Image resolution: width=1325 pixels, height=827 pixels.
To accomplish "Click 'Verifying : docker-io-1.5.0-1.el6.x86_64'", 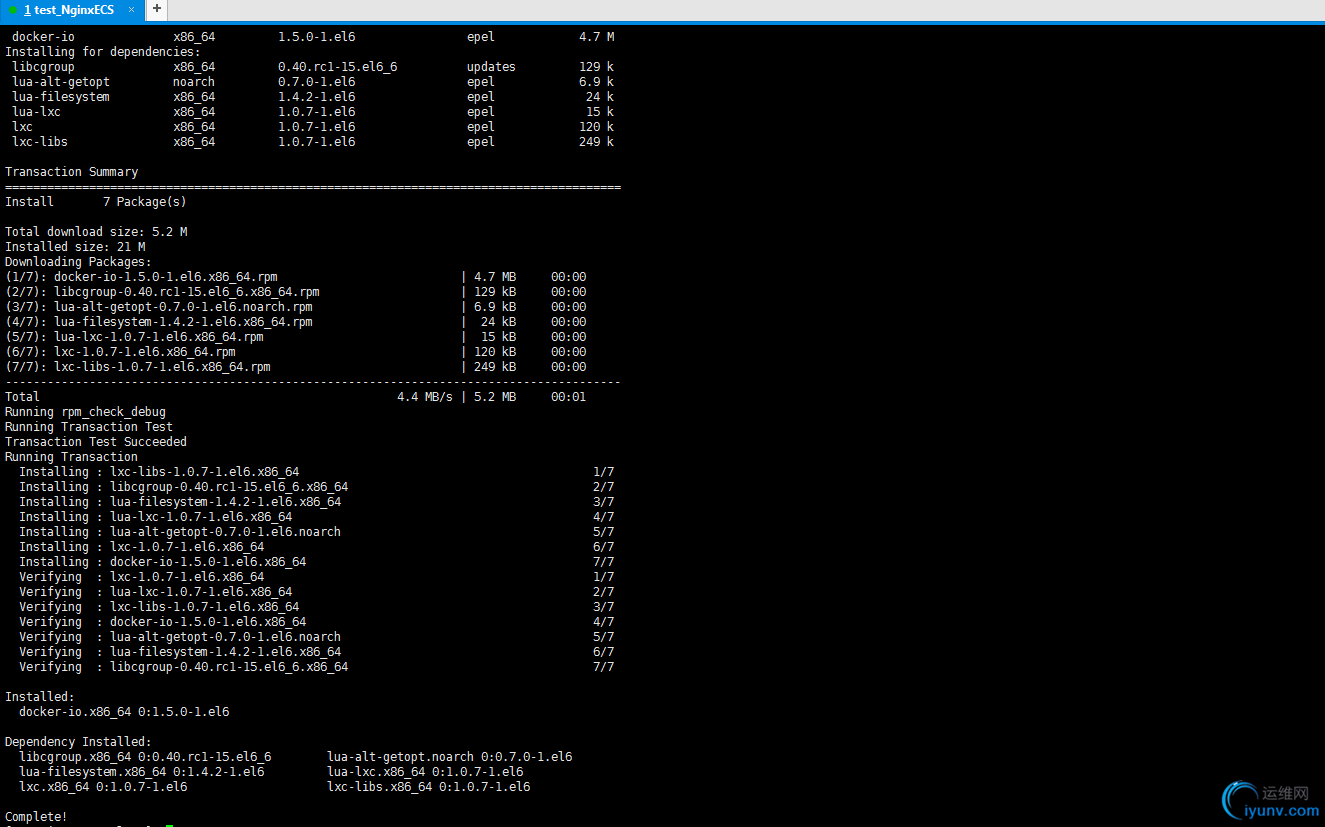I will click(x=163, y=622).
